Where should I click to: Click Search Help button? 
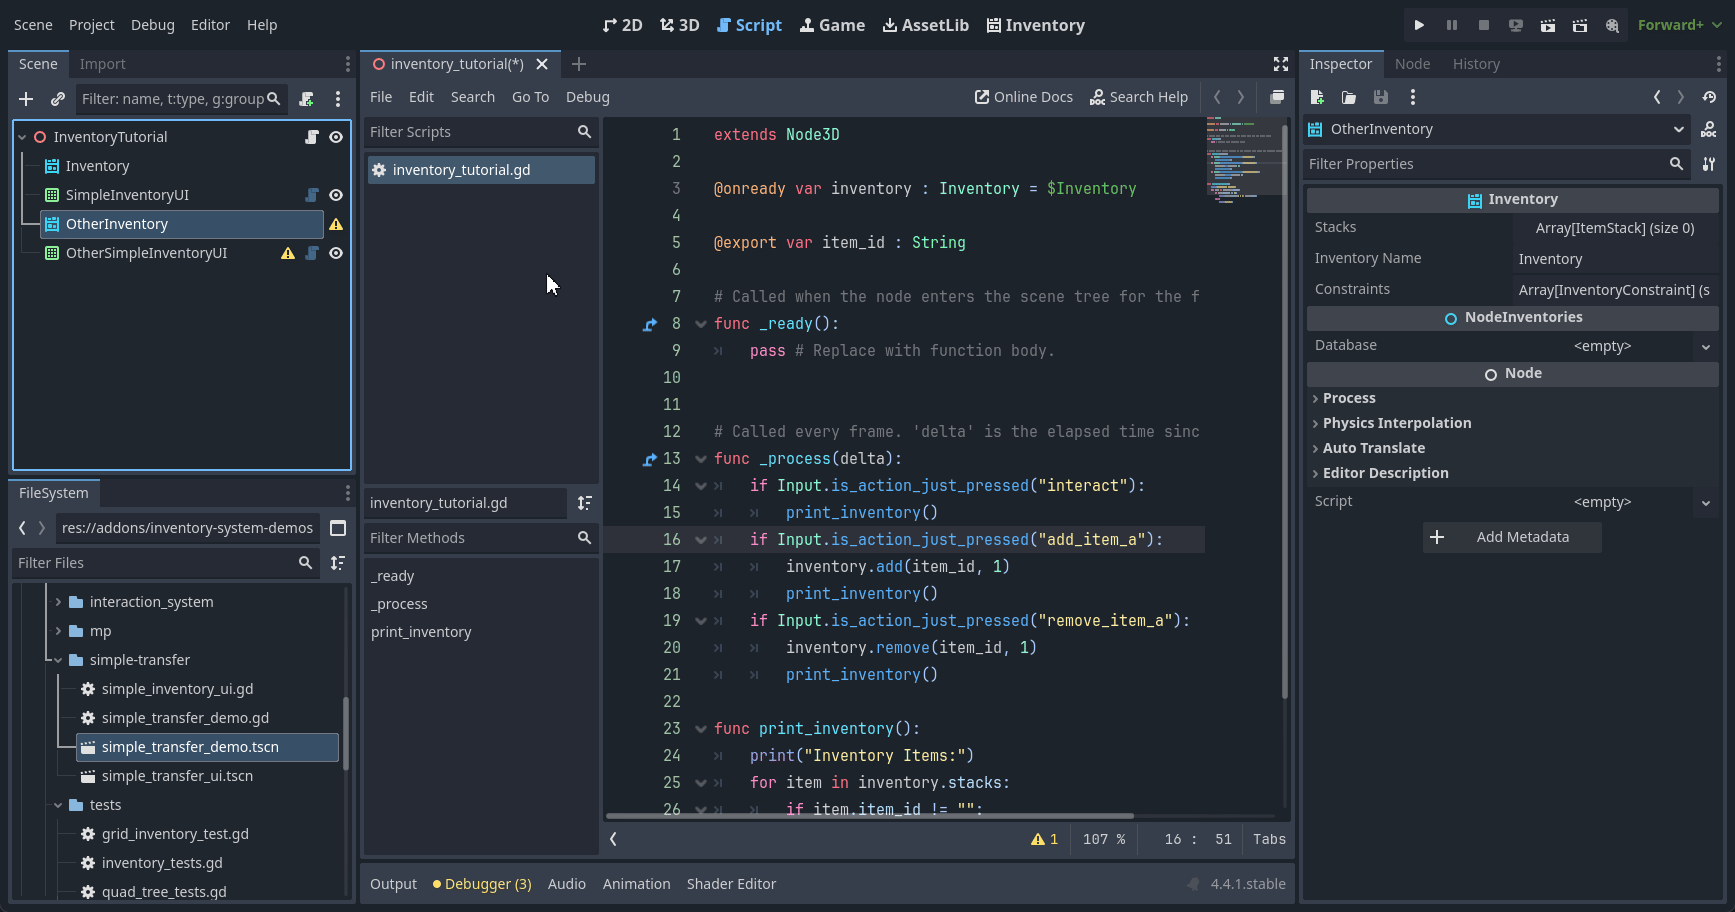(x=1139, y=97)
